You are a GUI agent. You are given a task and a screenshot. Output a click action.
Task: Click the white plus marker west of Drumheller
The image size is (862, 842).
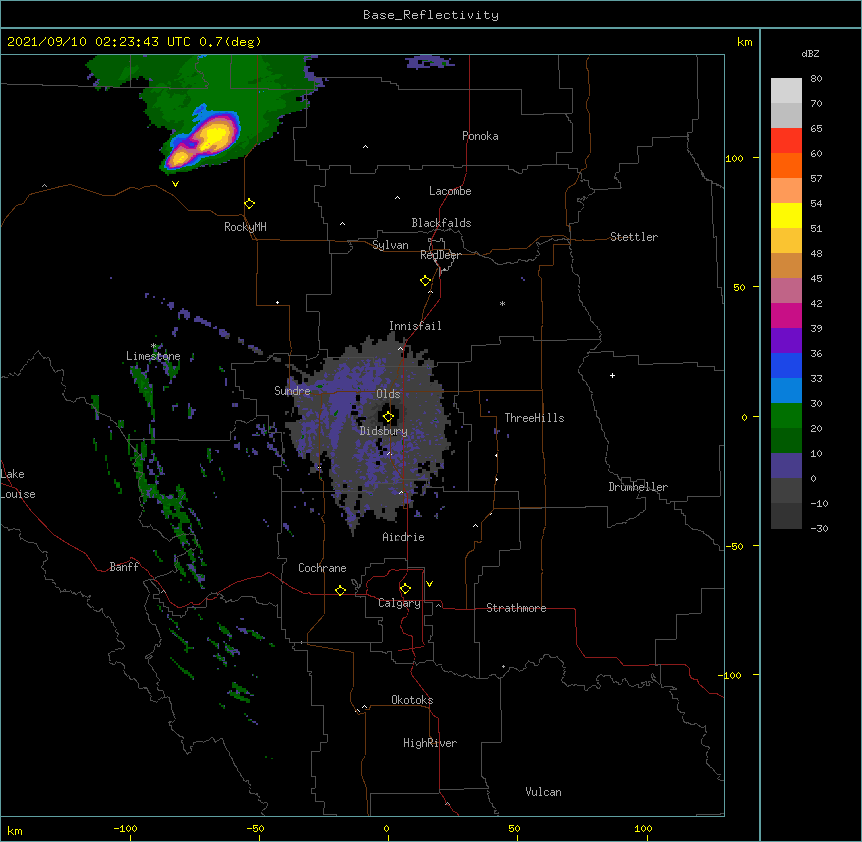pos(612,375)
